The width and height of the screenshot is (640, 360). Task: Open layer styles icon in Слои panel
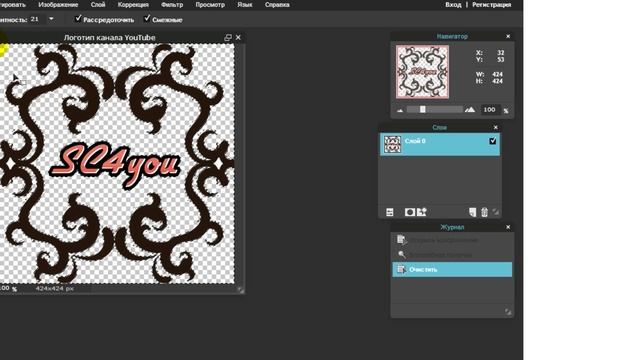[x=422, y=212]
